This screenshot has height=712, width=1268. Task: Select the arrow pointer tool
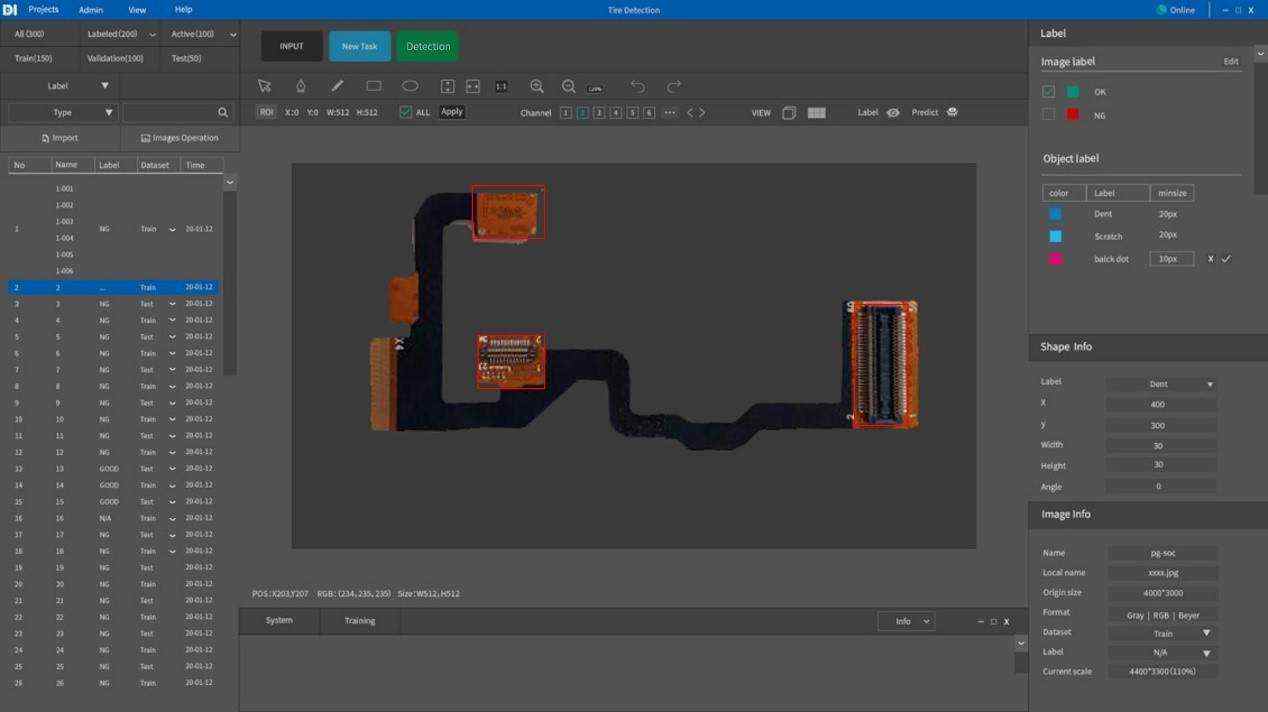[x=264, y=86]
